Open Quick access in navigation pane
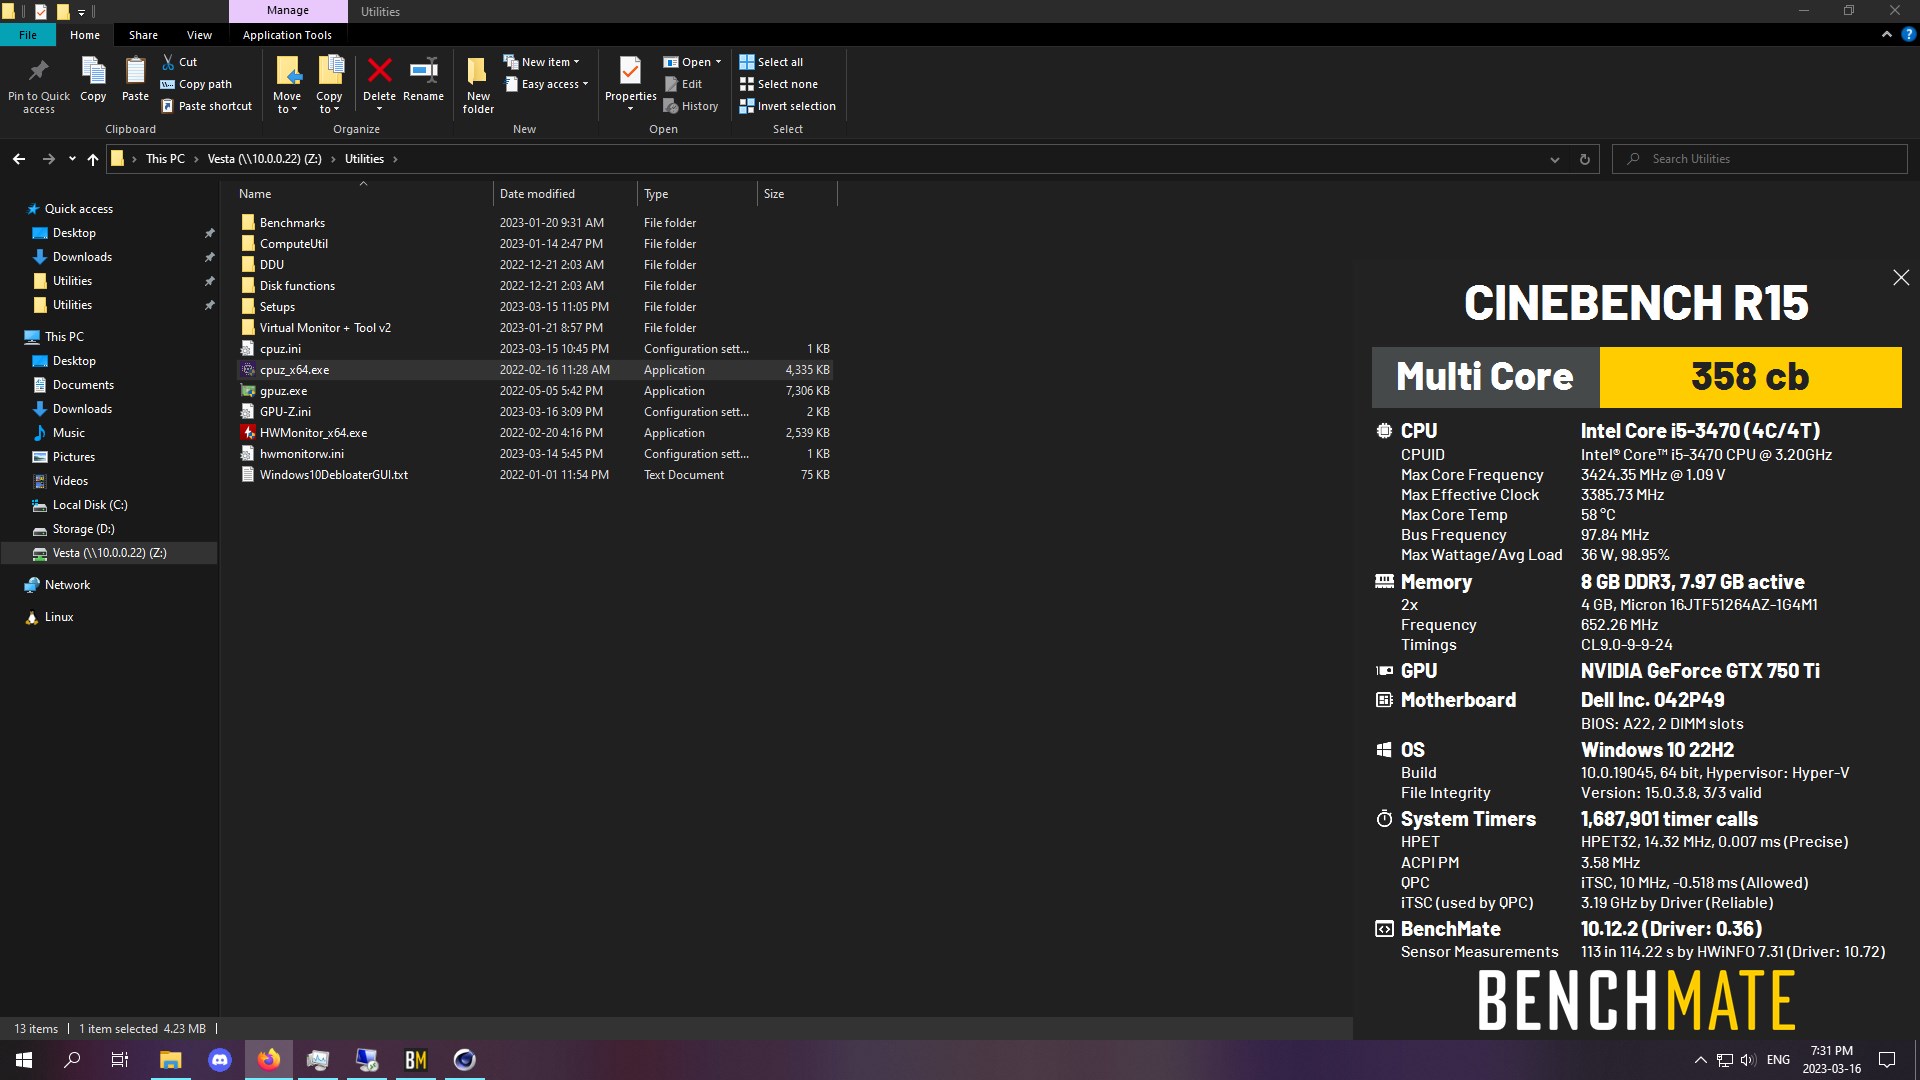Viewport: 1920px width, 1080px height. tap(78, 209)
